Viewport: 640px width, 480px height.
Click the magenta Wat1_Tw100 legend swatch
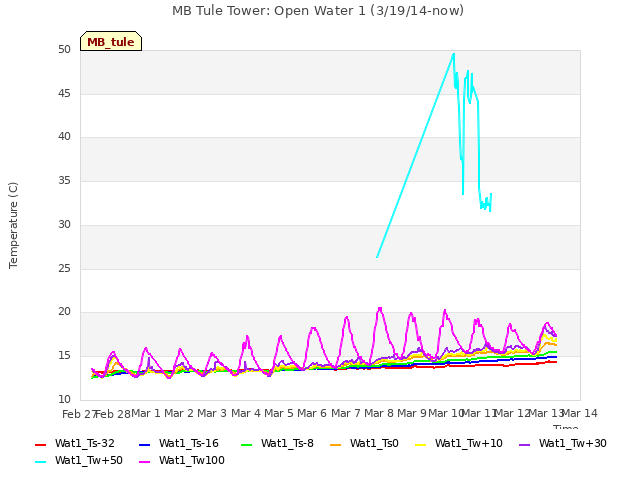click(x=144, y=462)
